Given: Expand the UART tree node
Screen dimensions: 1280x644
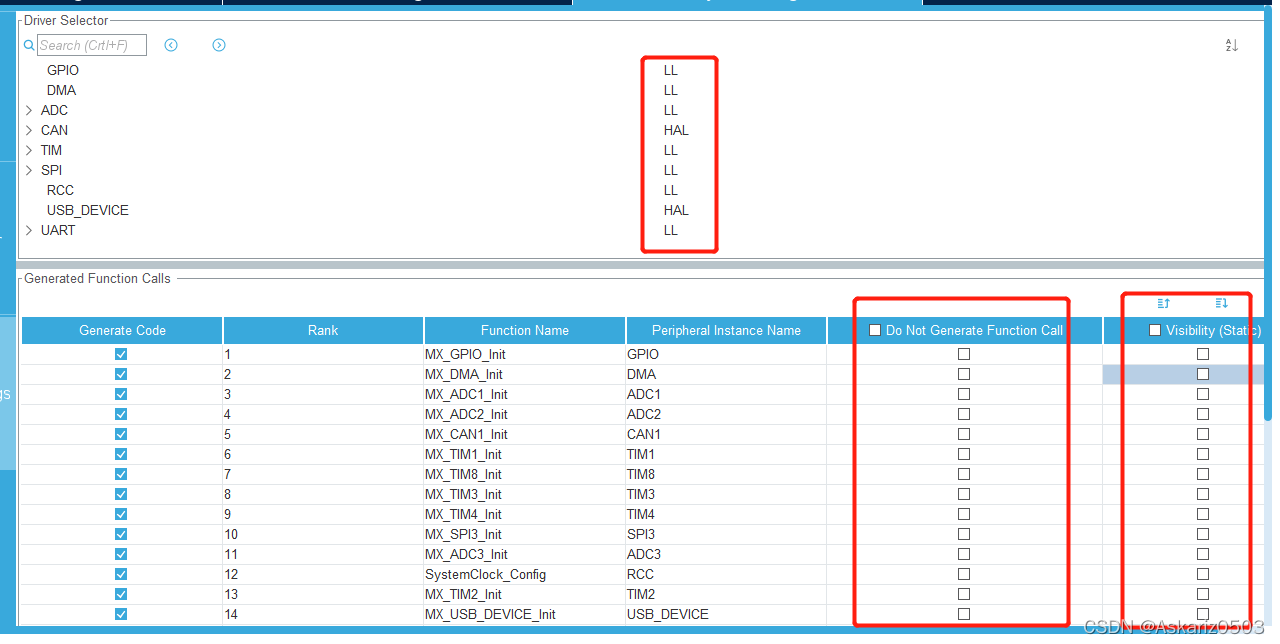Looking at the screenshot, I should point(28,230).
